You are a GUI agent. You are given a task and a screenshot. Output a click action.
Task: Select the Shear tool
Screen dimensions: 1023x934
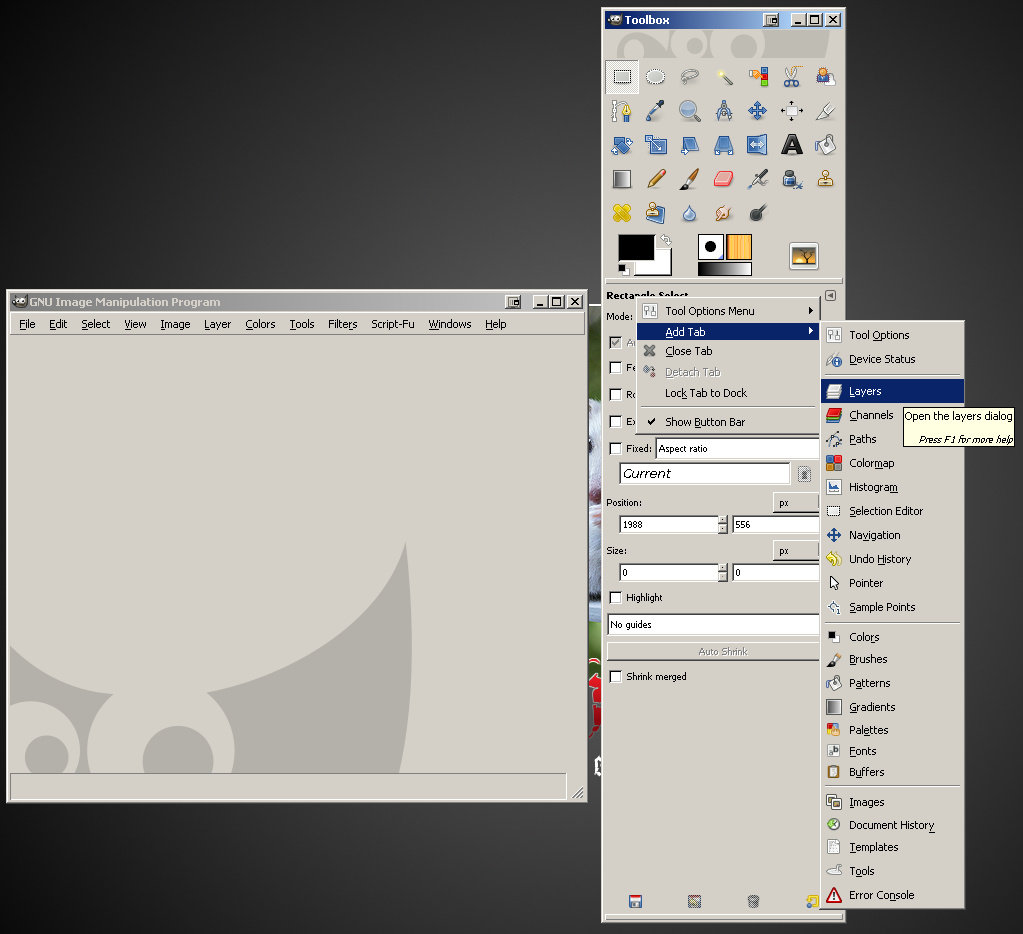pos(690,145)
